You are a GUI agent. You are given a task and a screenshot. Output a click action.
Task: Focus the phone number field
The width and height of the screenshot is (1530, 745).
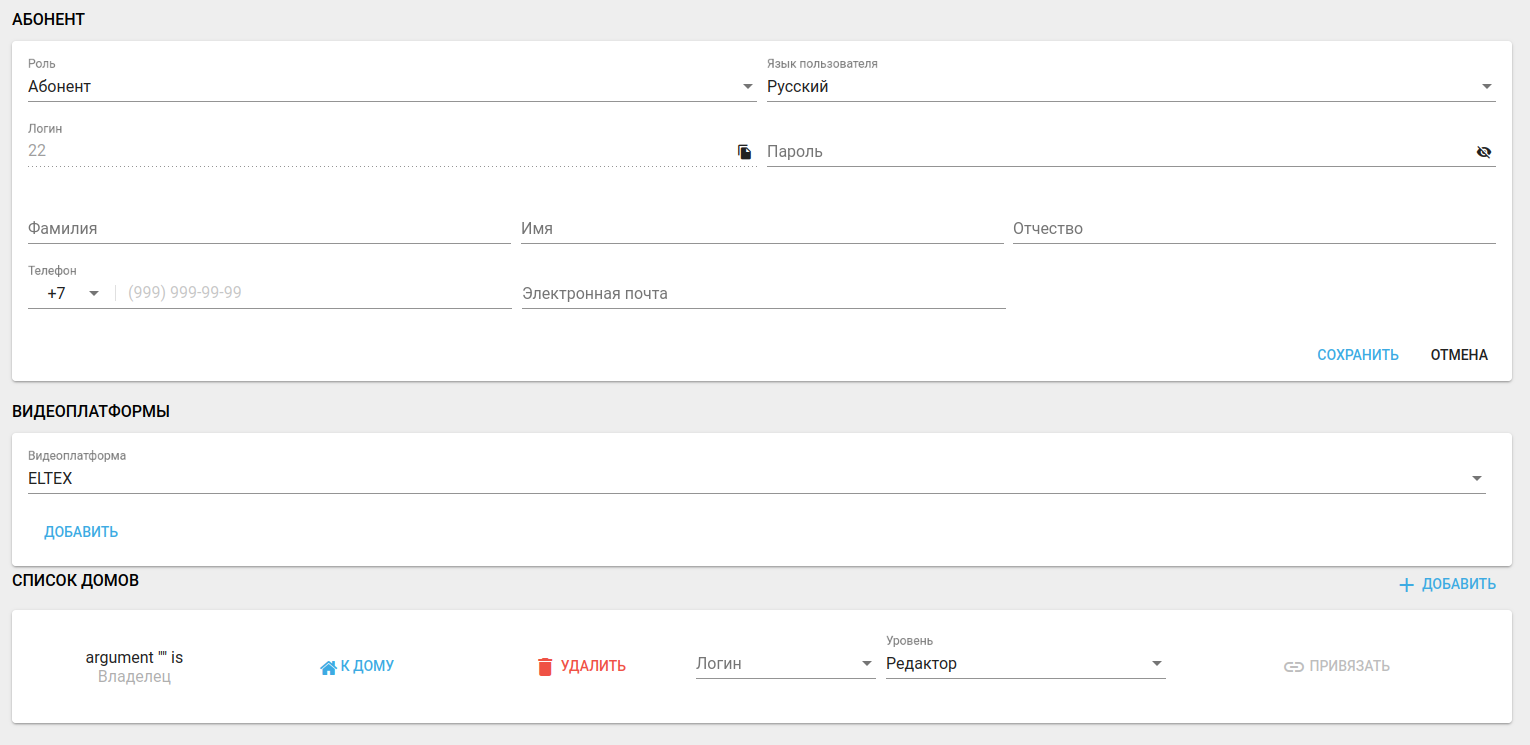(x=315, y=294)
